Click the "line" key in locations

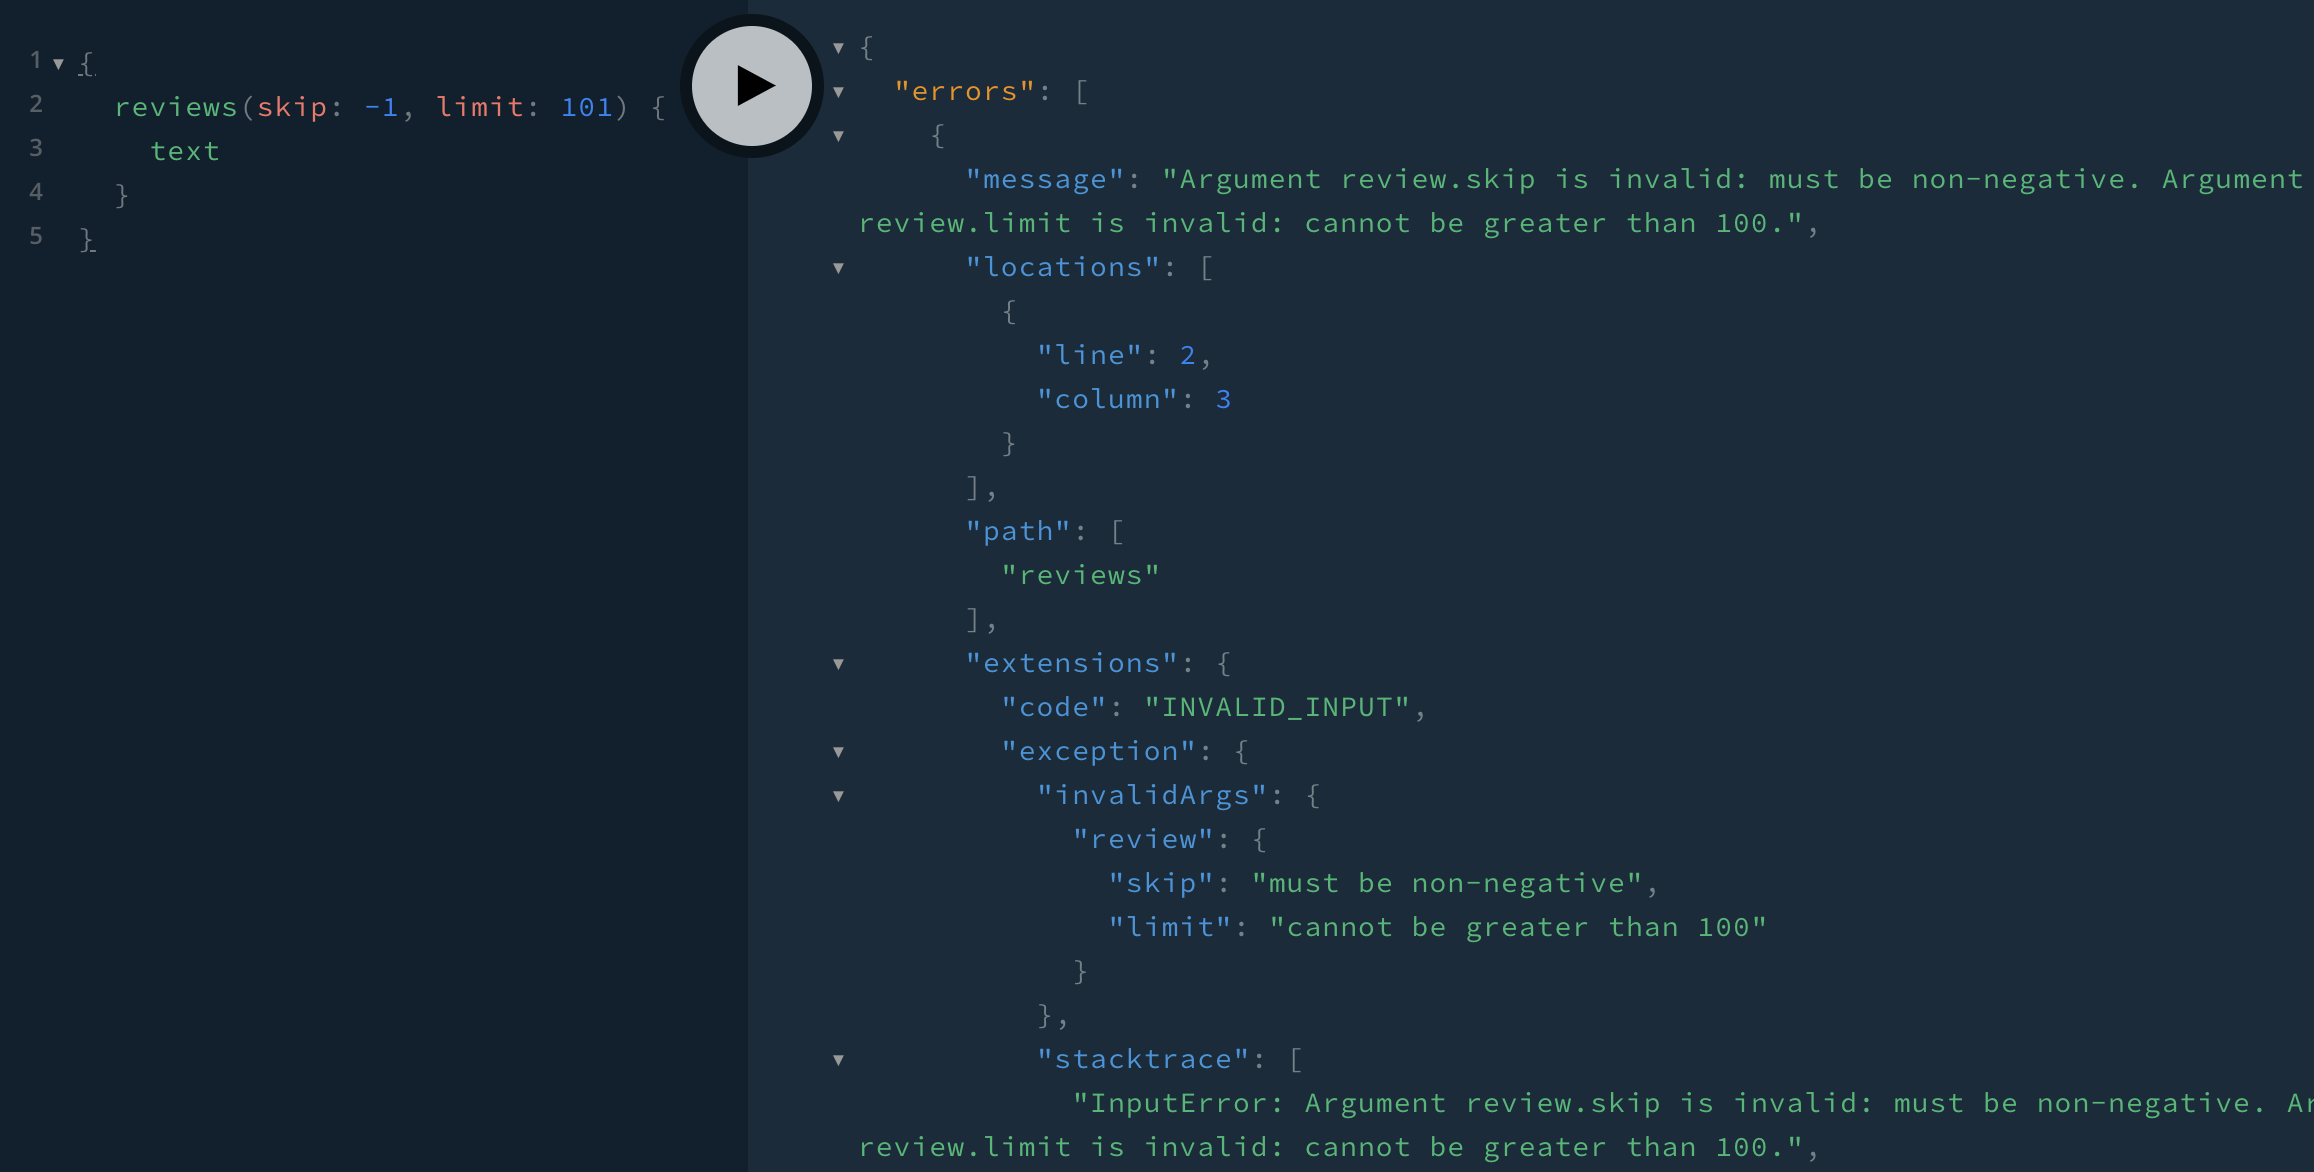(1089, 356)
